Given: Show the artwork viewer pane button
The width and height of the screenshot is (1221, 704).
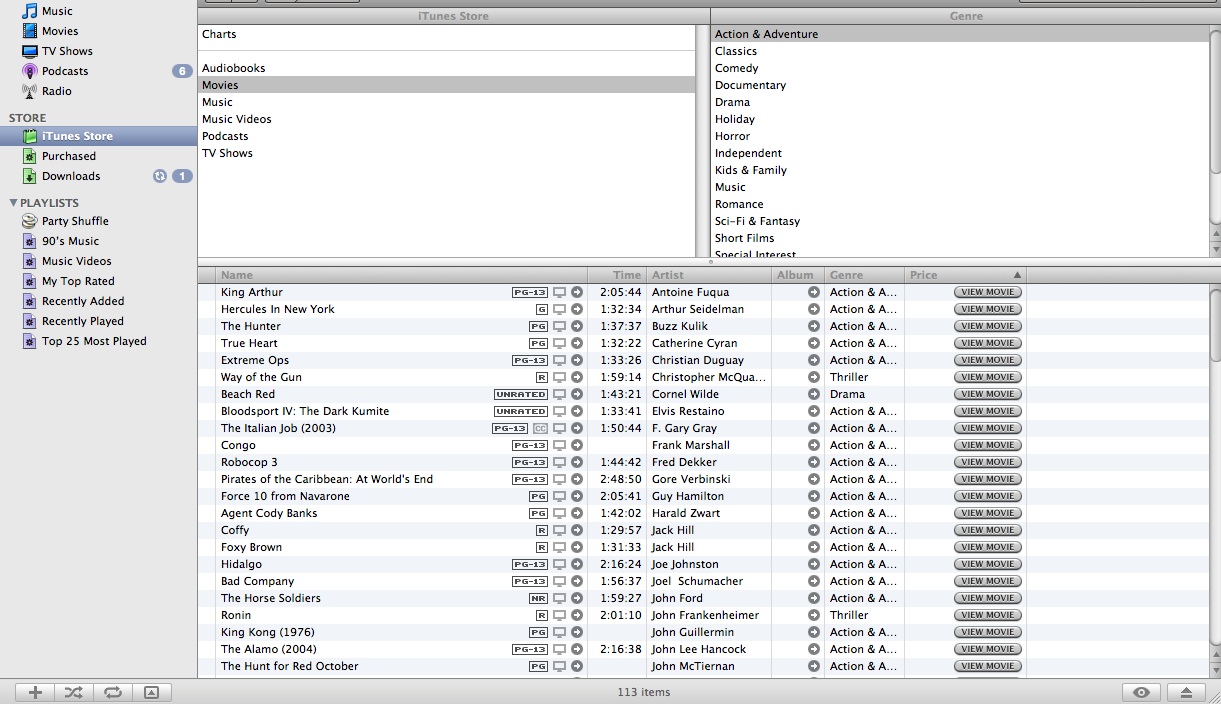Looking at the screenshot, I should [x=151, y=692].
